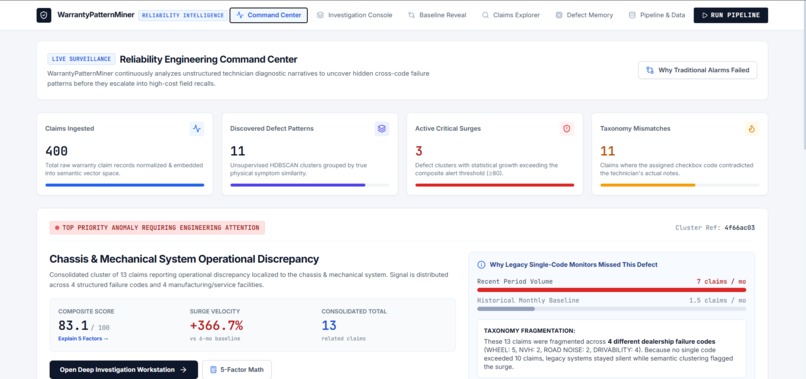The image size is (806, 379).
Task: Click the cluster ref value 4f66ac03
Action: (x=739, y=227)
